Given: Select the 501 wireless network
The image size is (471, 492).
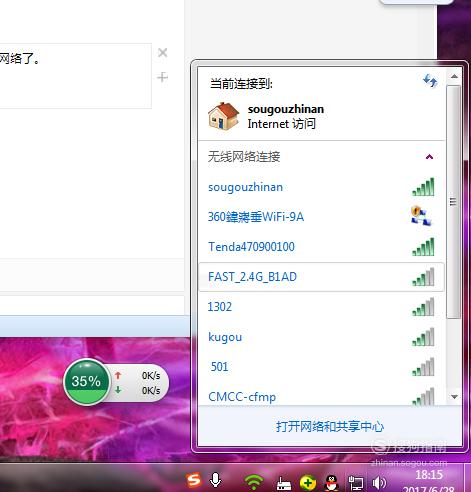Looking at the screenshot, I should coord(321,367).
